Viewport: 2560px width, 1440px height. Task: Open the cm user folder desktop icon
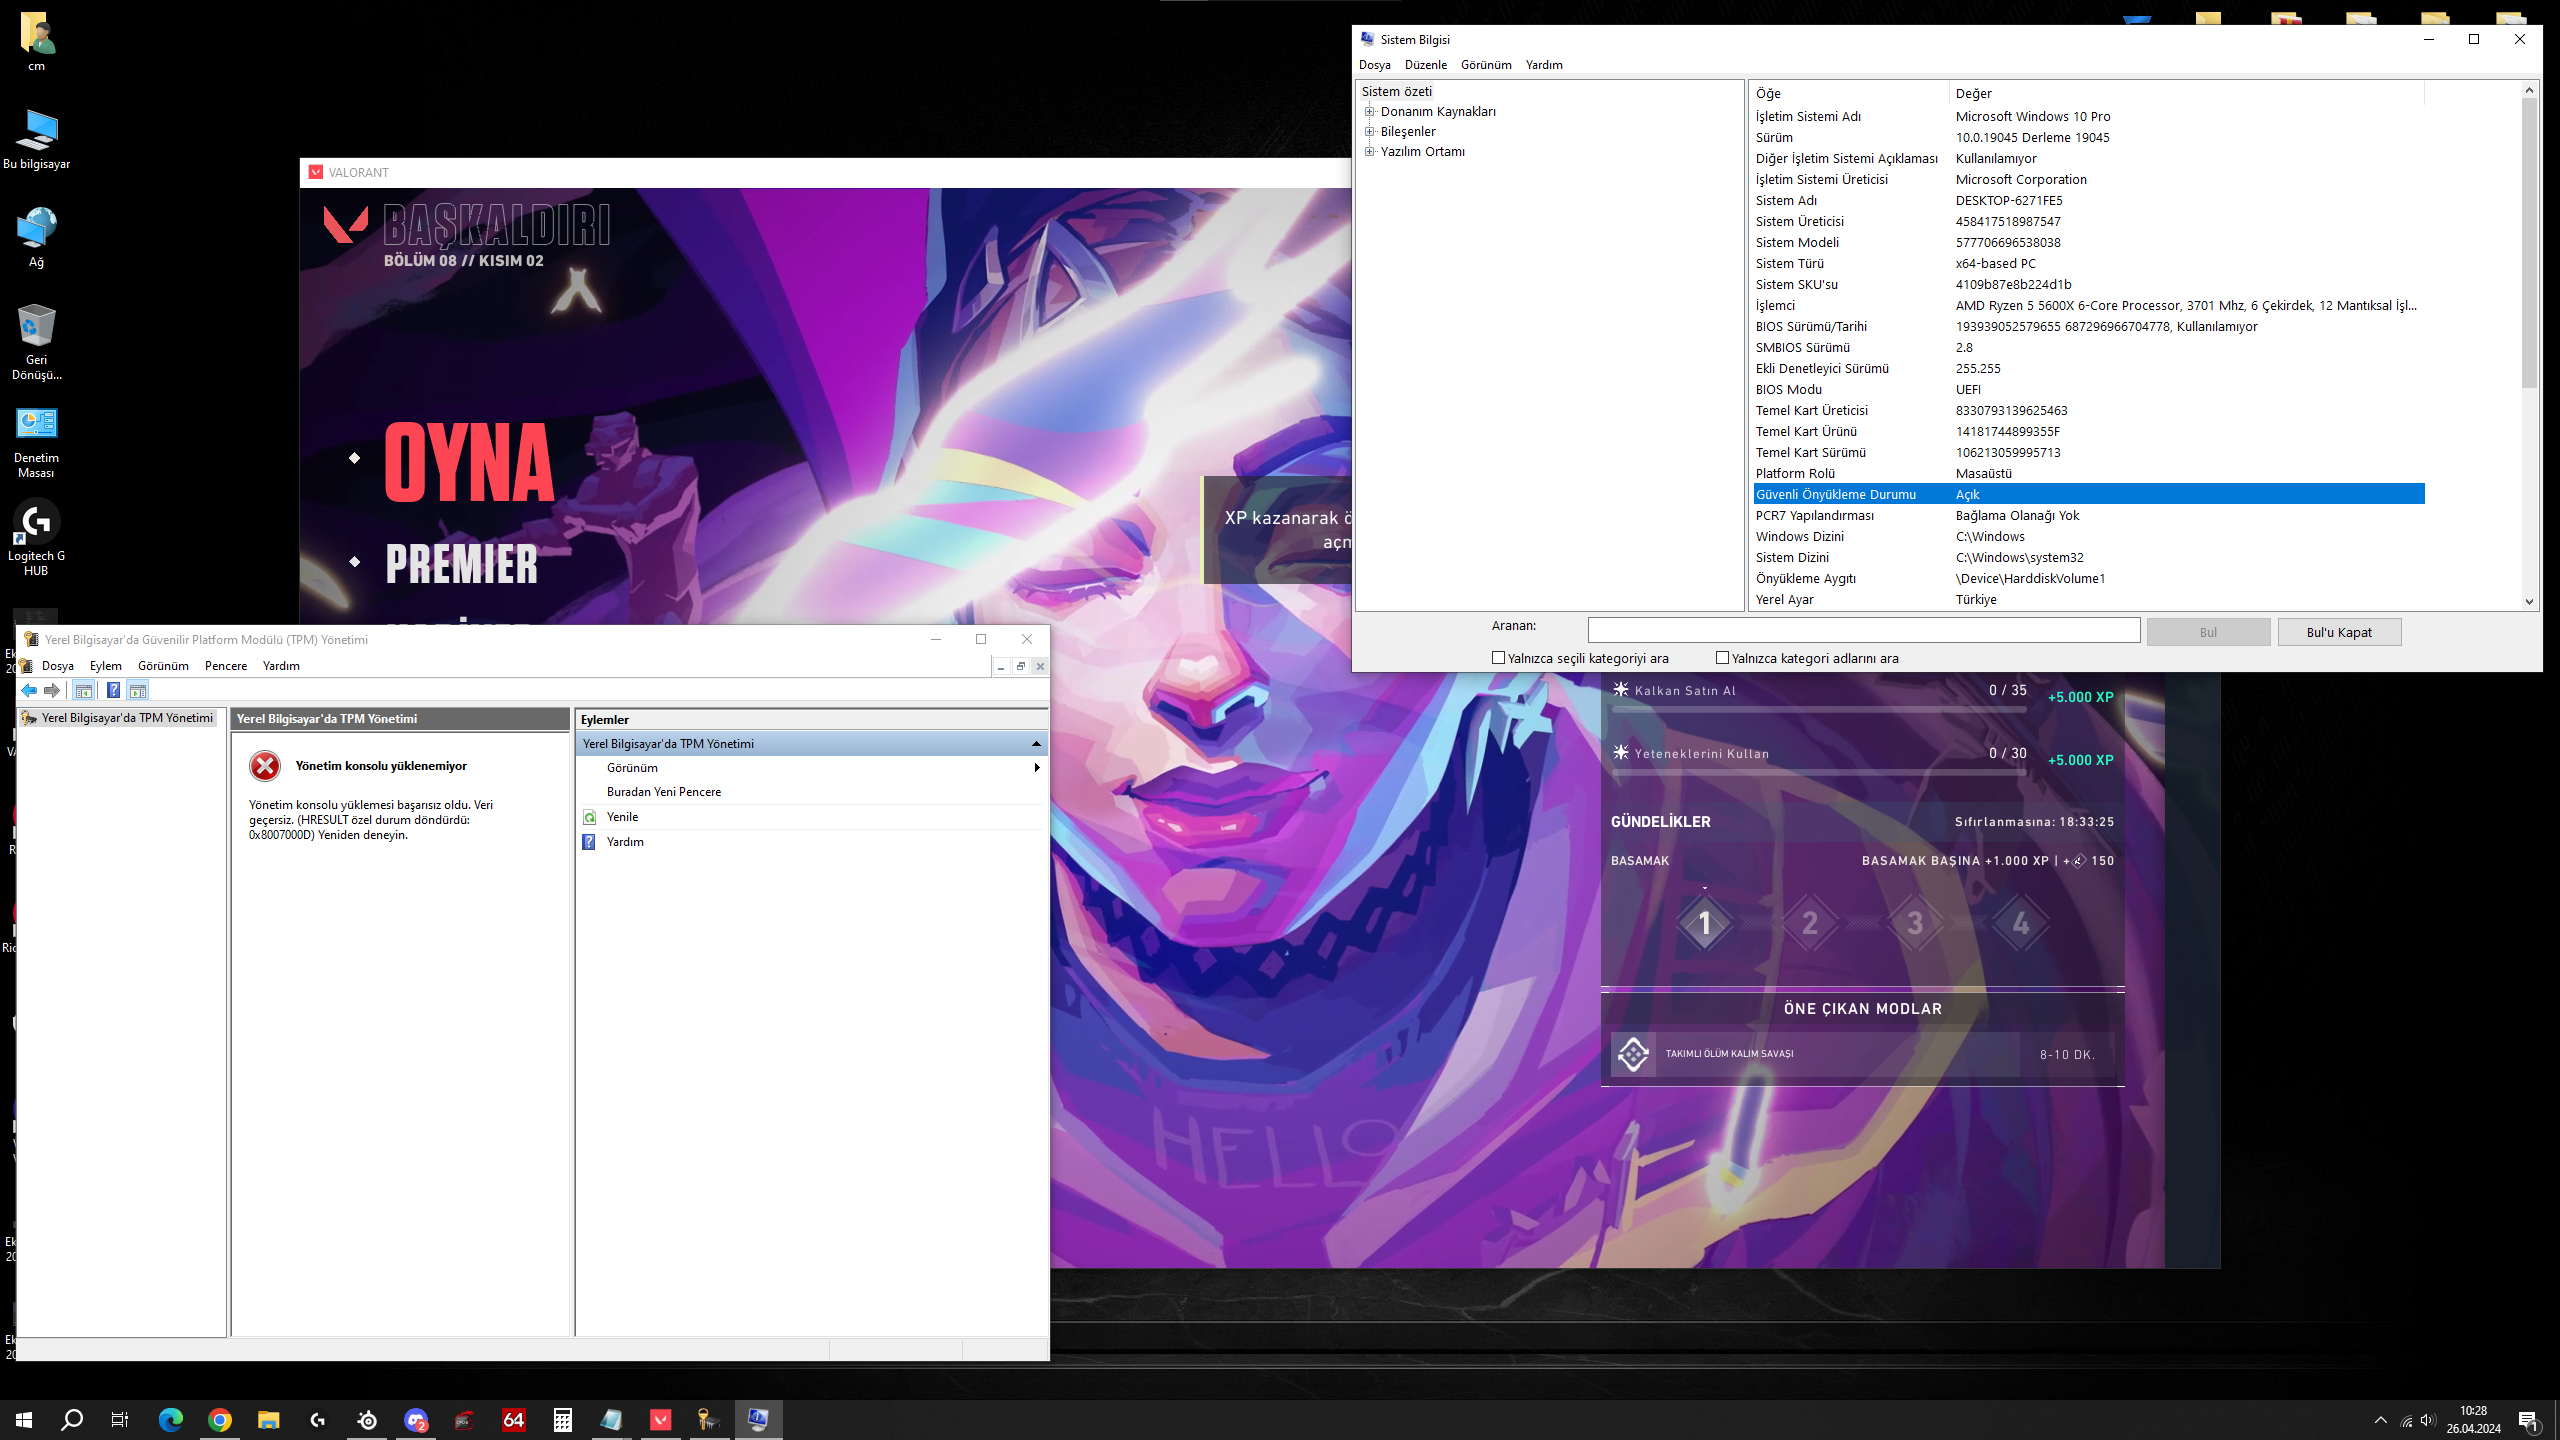(x=36, y=42)
